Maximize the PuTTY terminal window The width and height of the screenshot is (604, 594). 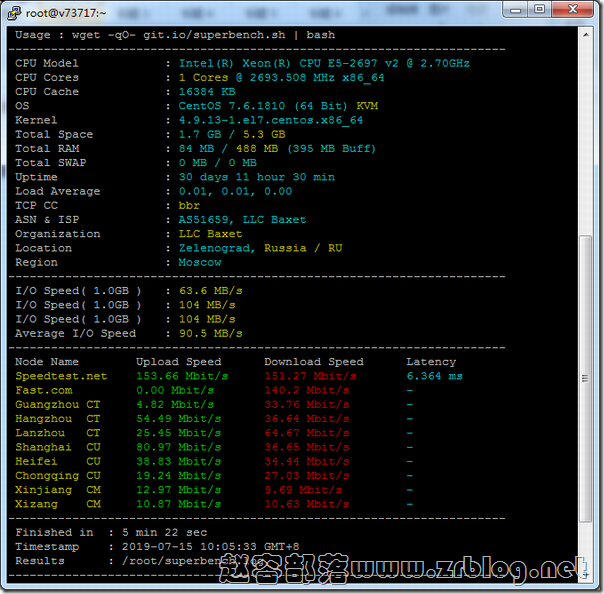[539, 10]
